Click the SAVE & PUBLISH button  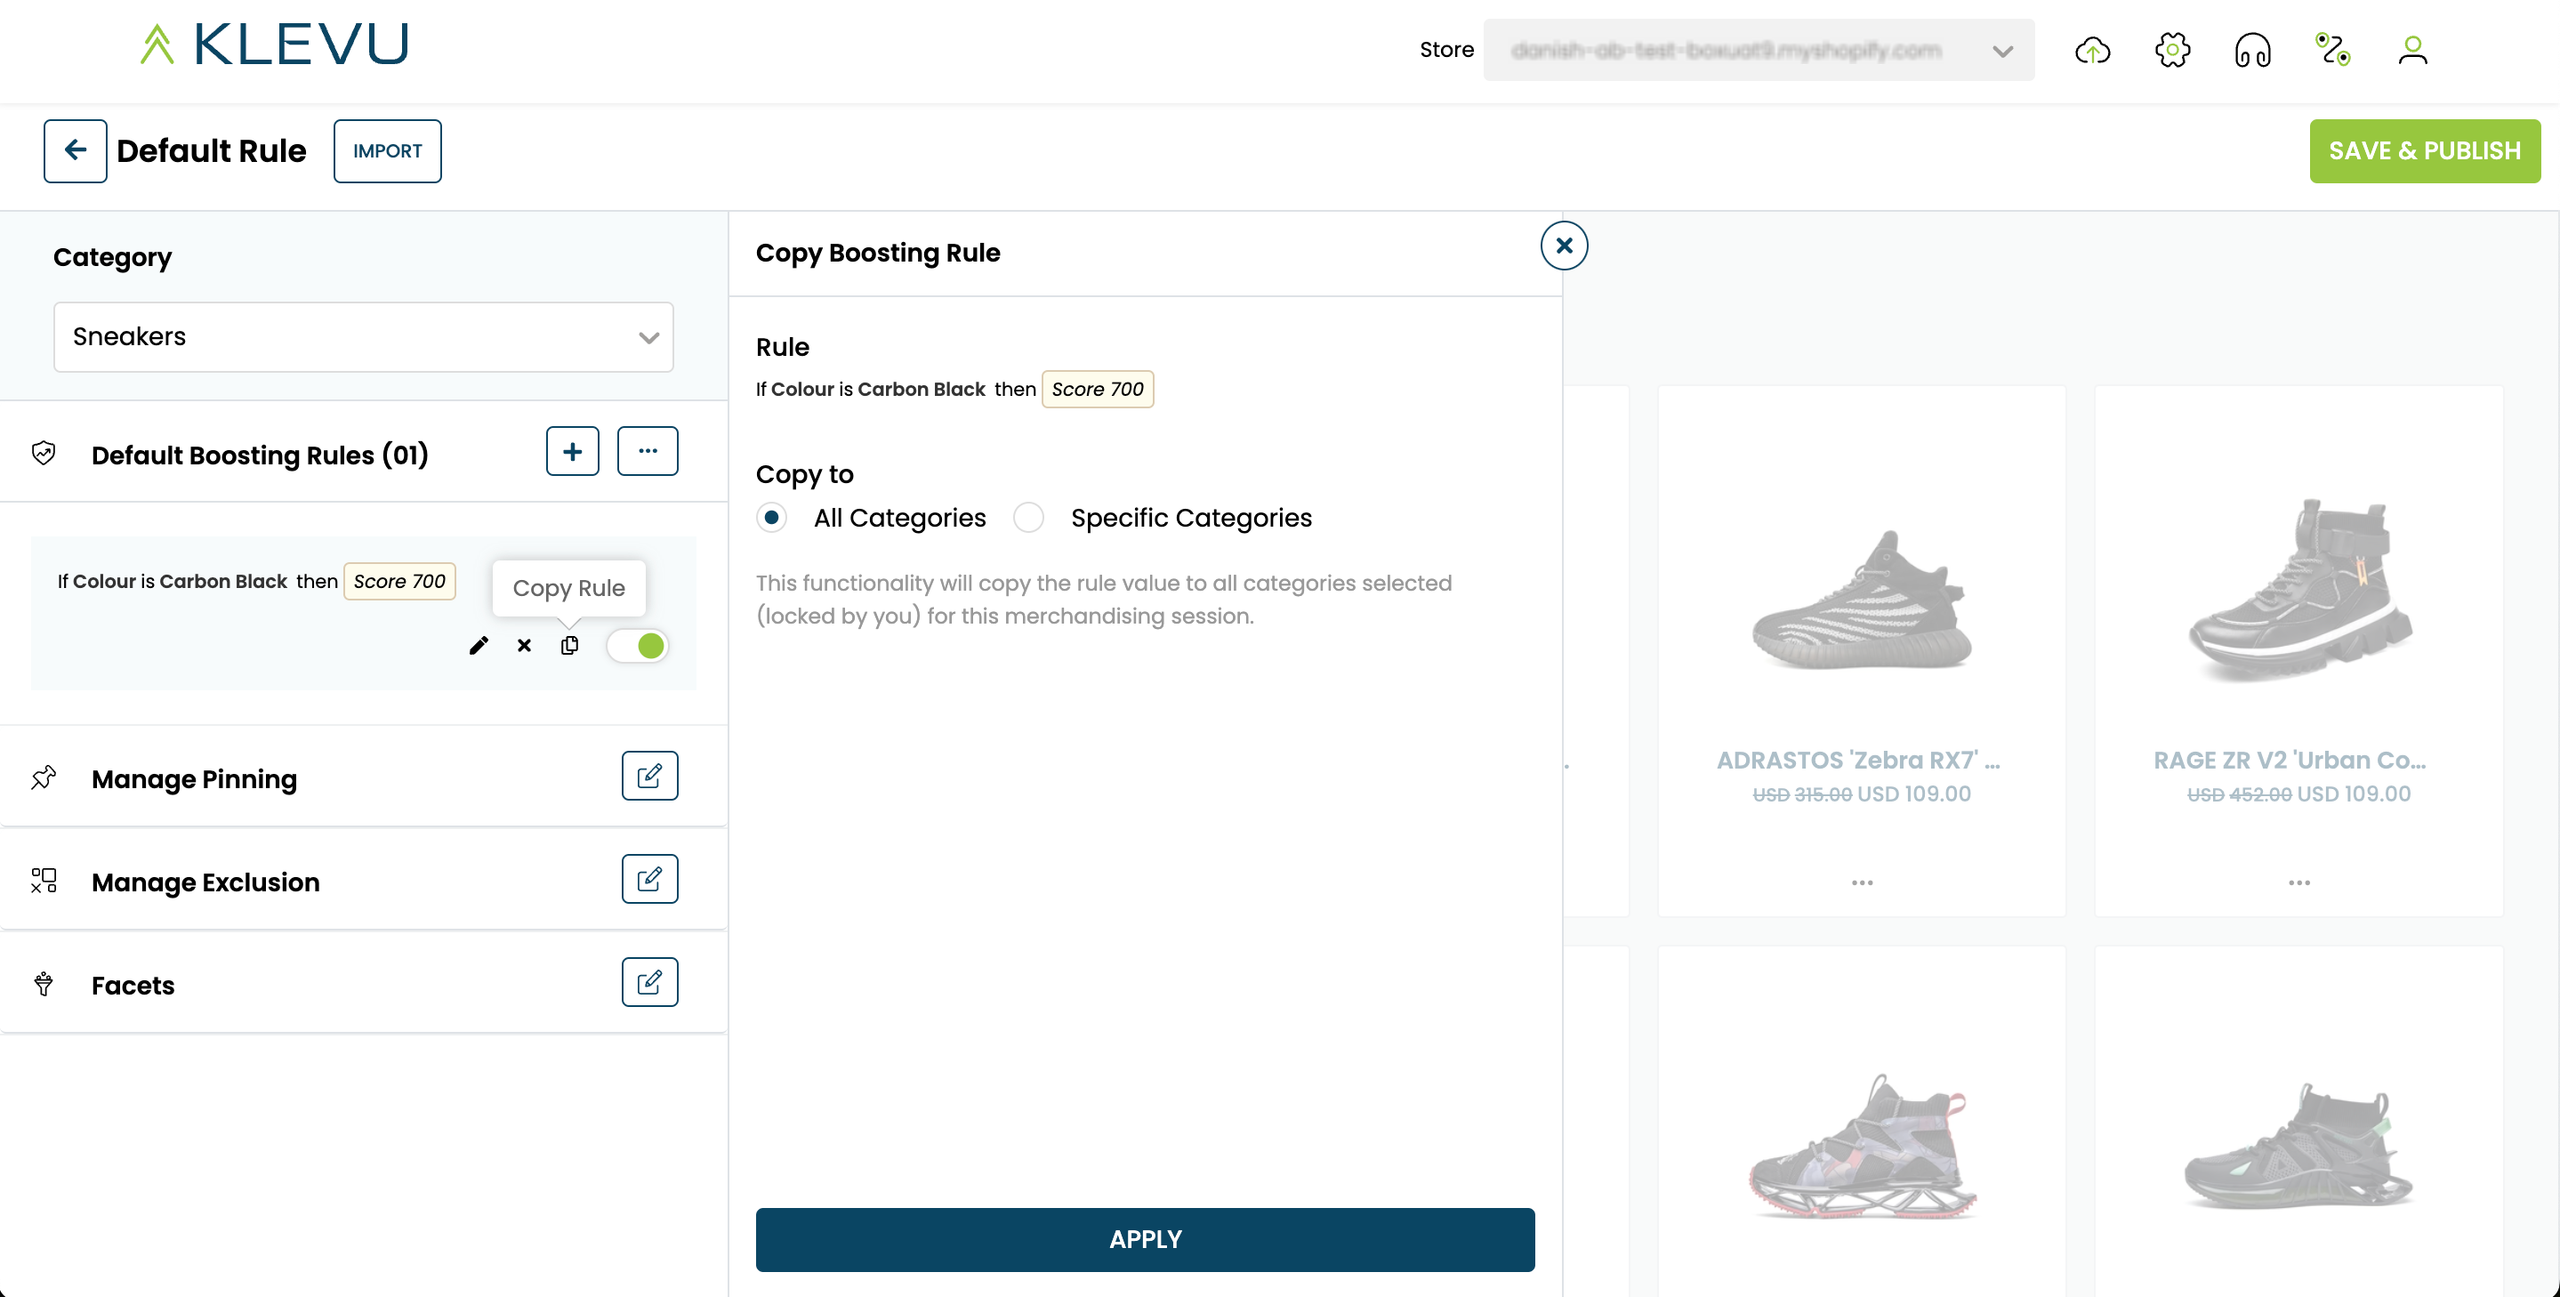2424,151
